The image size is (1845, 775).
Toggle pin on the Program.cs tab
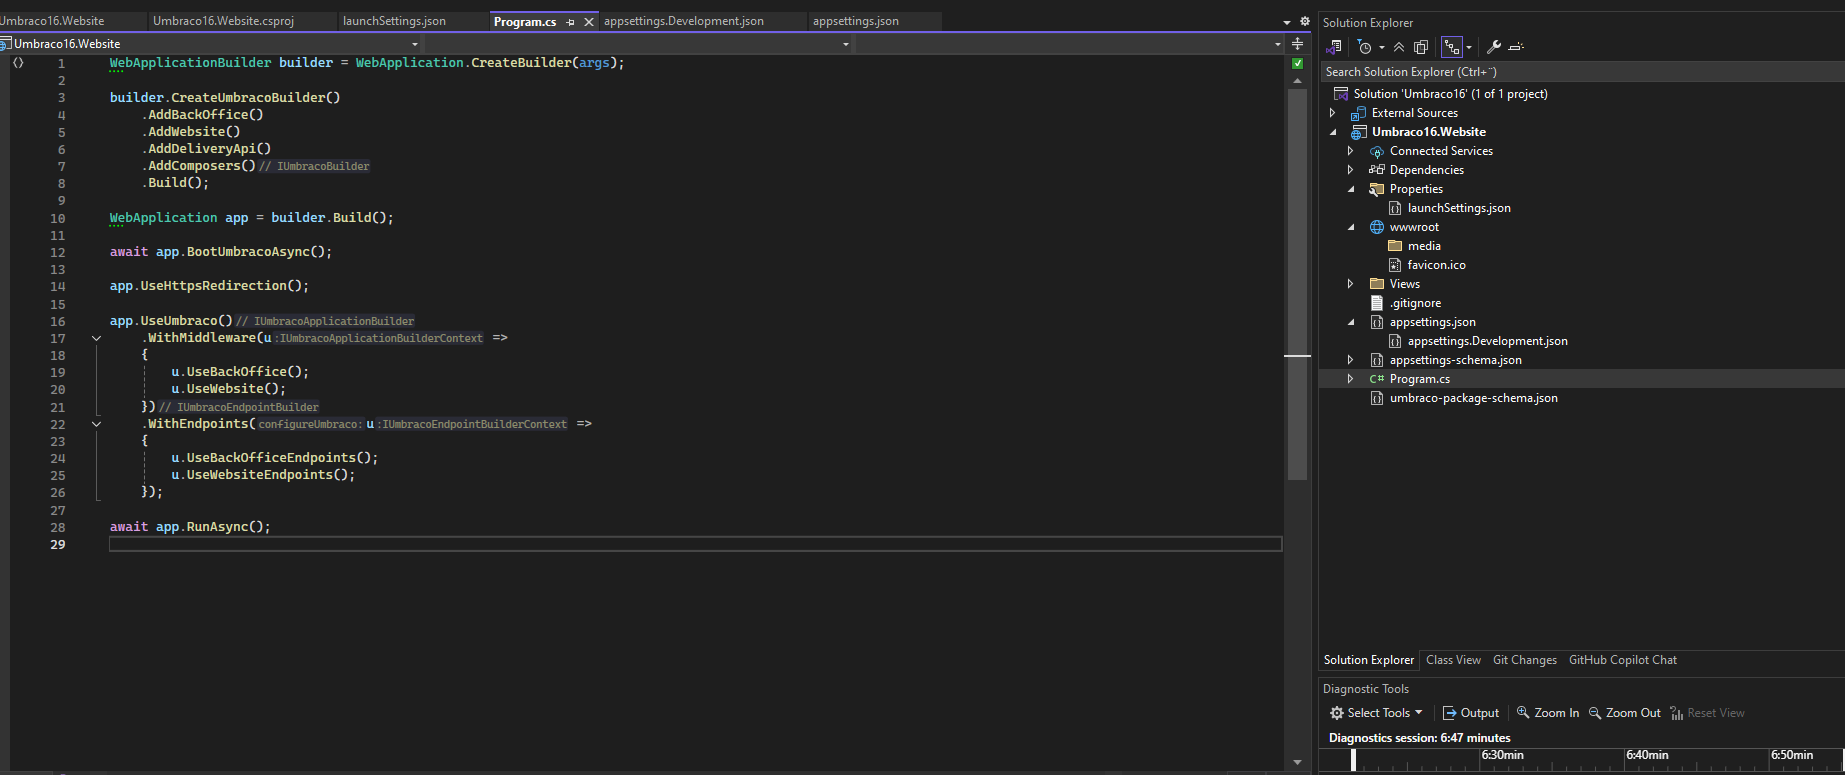(570, 22)
